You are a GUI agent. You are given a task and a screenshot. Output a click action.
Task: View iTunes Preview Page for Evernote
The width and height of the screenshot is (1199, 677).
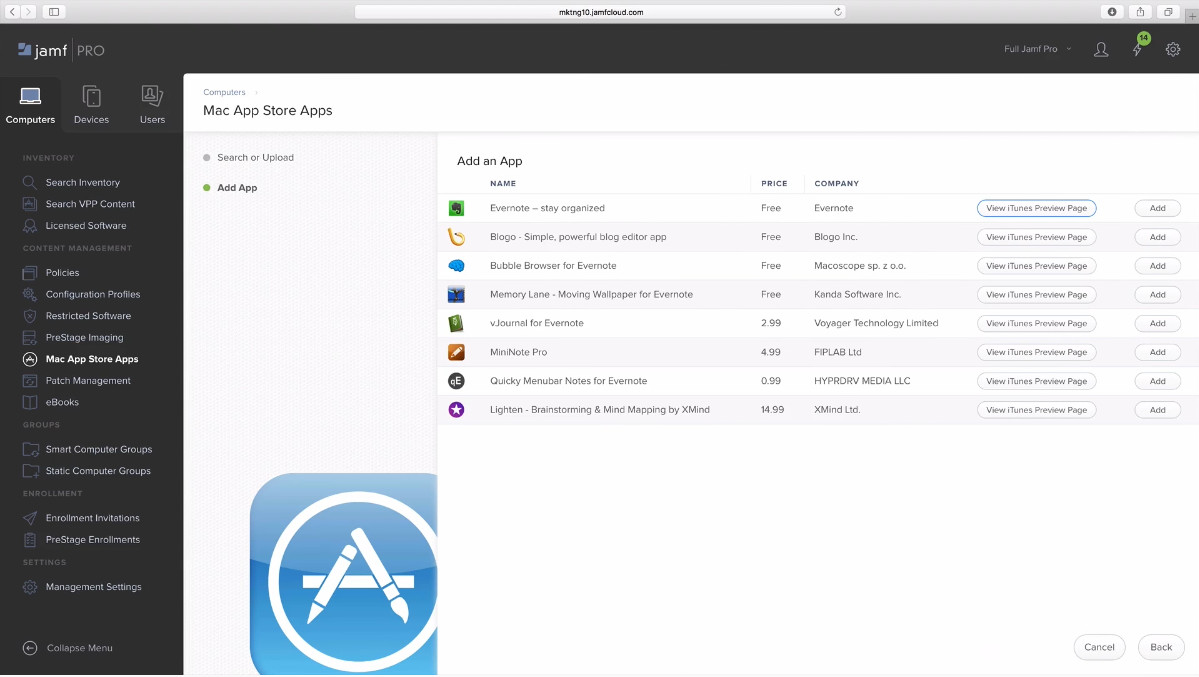click(x=1036, y=207)
